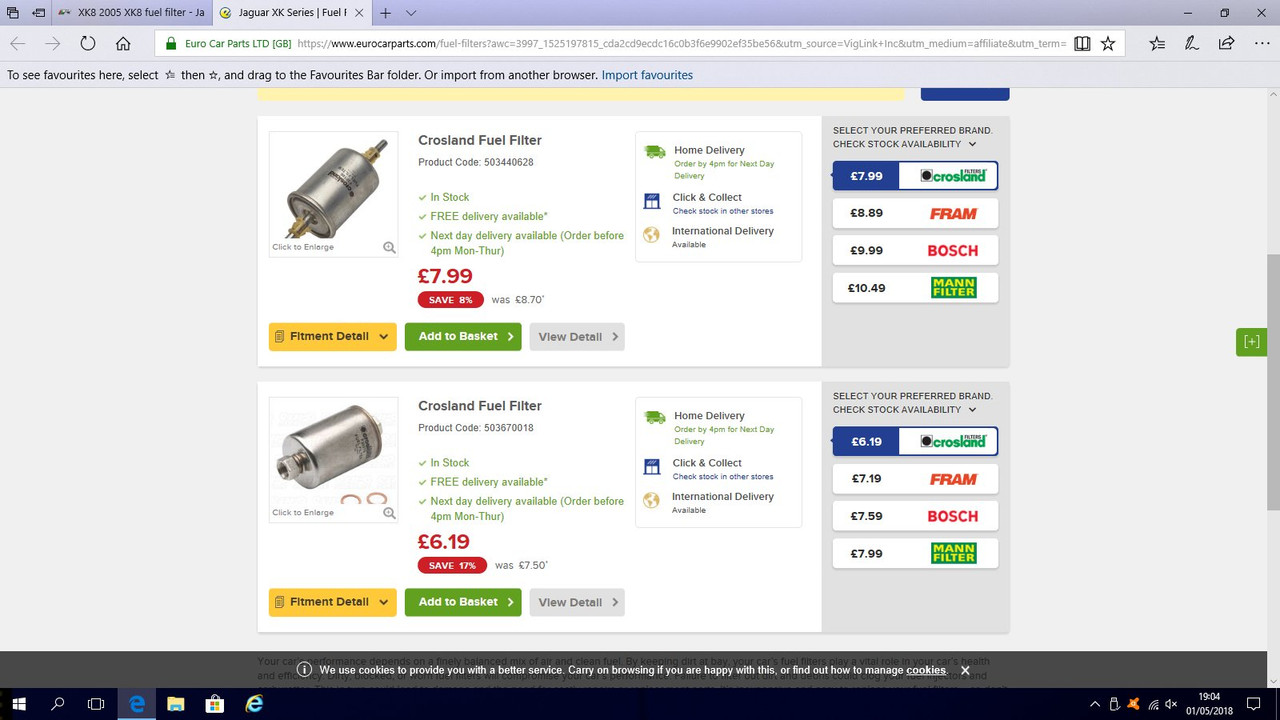The height and width of the screenshot is (720, 1280).
Task: Expand the SELECT YOUR PREFERRED BRAND chevron
Action: click(x=972, y=143)
